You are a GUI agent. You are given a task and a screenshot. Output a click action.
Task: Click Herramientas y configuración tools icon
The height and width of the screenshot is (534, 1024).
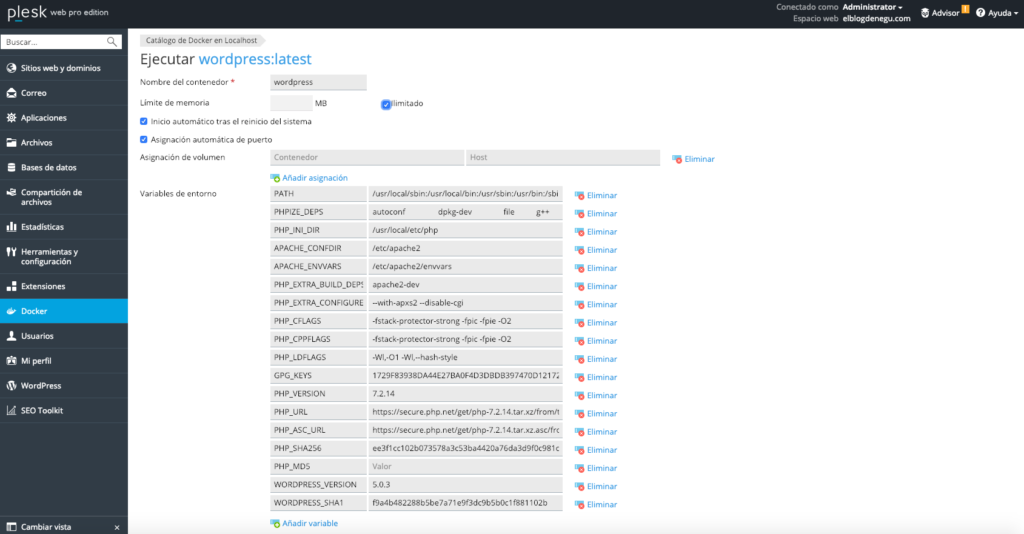point(11,252)
